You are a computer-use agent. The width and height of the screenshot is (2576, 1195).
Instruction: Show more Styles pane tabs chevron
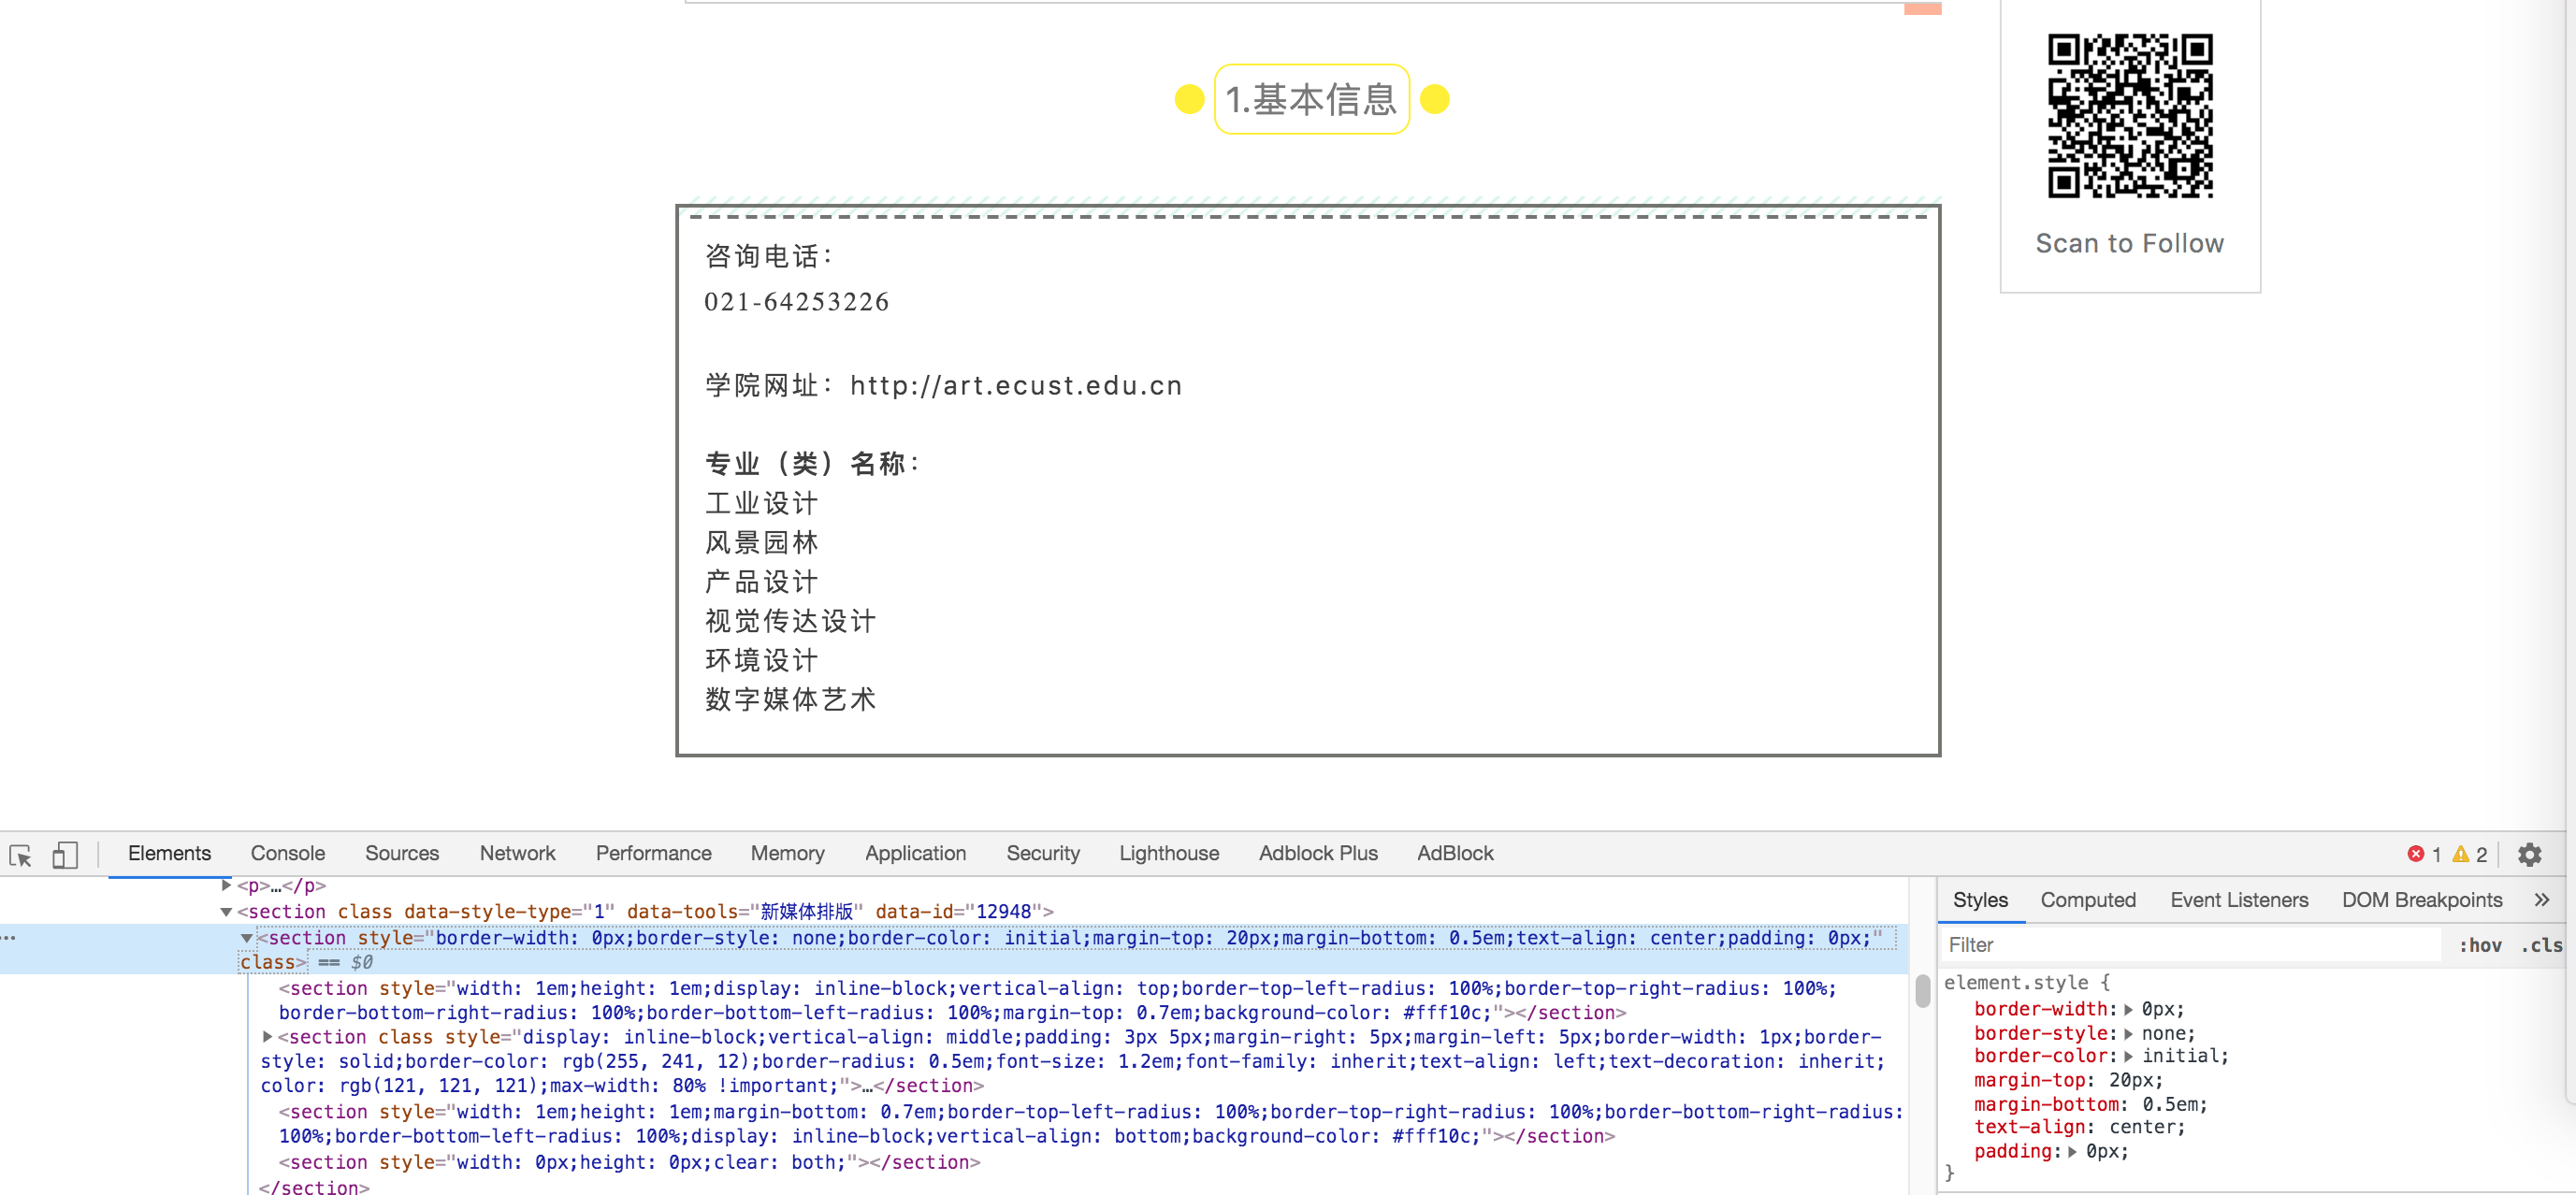[2541, 900]
